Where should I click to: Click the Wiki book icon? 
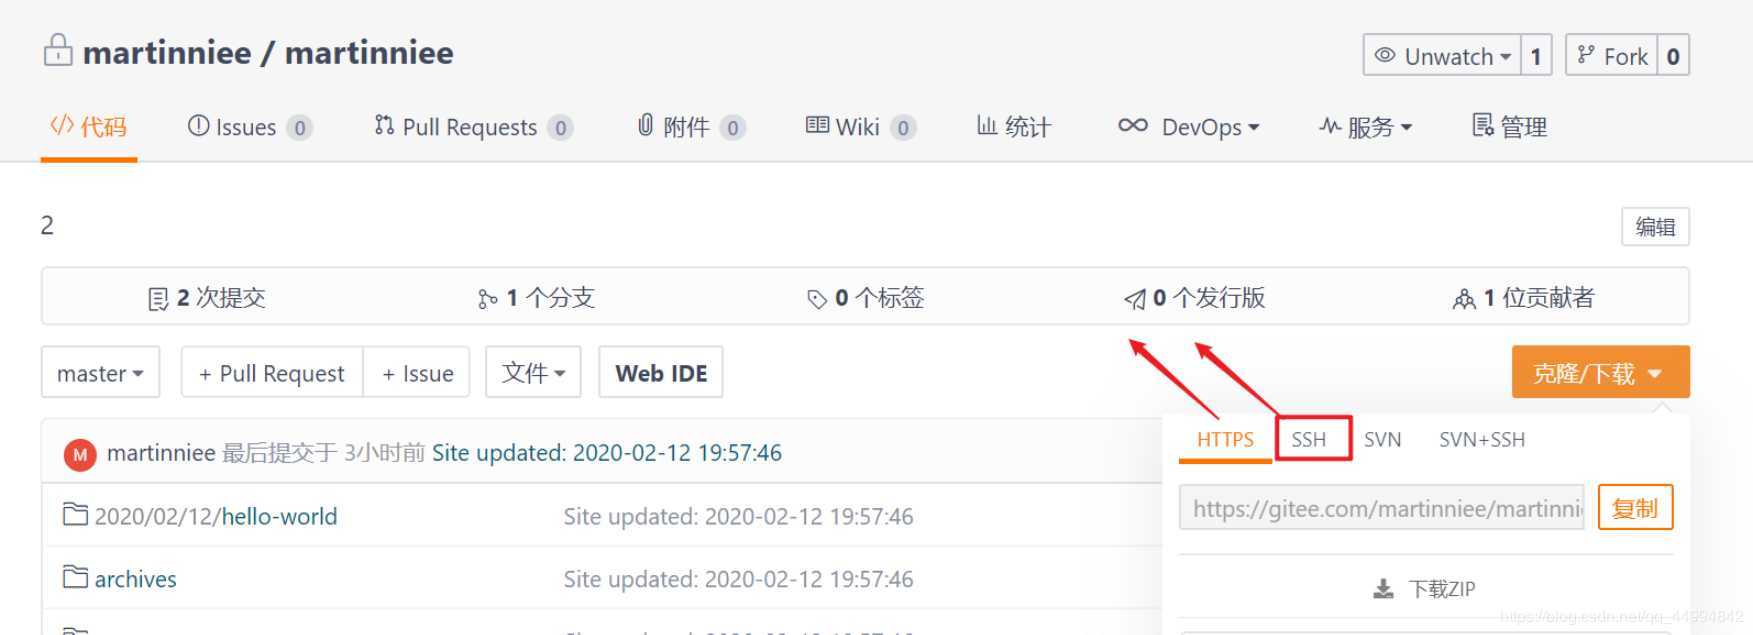pyautogui.click(x=817, y=125)
